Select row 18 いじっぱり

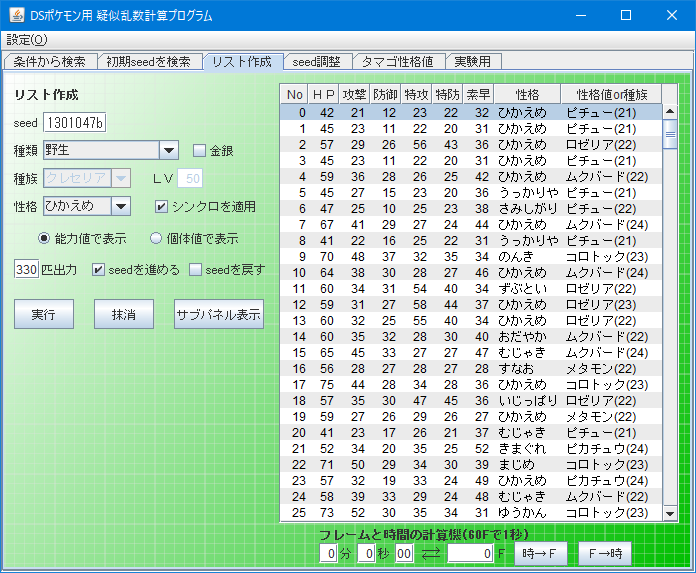click(471, 400)
